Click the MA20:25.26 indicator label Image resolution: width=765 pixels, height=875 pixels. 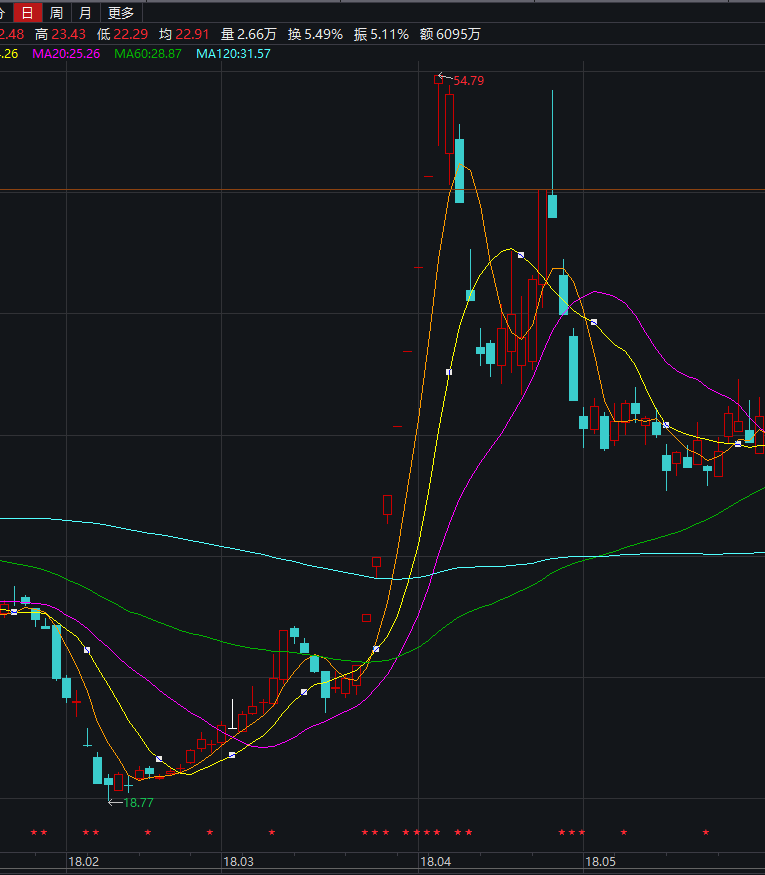(66, 54)
